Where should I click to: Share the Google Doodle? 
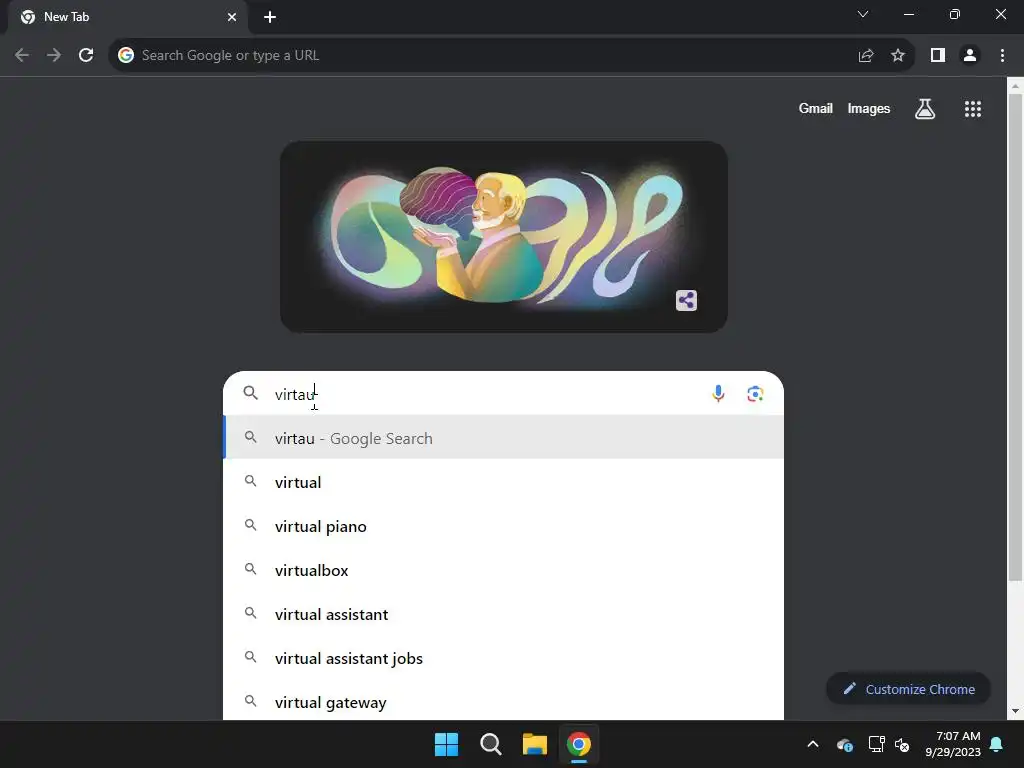pos(686,300)
